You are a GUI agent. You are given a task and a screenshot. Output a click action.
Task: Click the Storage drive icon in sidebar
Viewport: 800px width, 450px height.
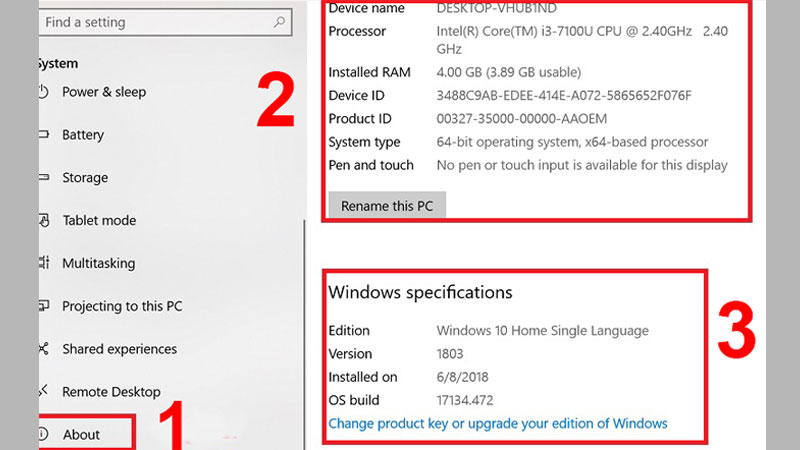[43, 178]
